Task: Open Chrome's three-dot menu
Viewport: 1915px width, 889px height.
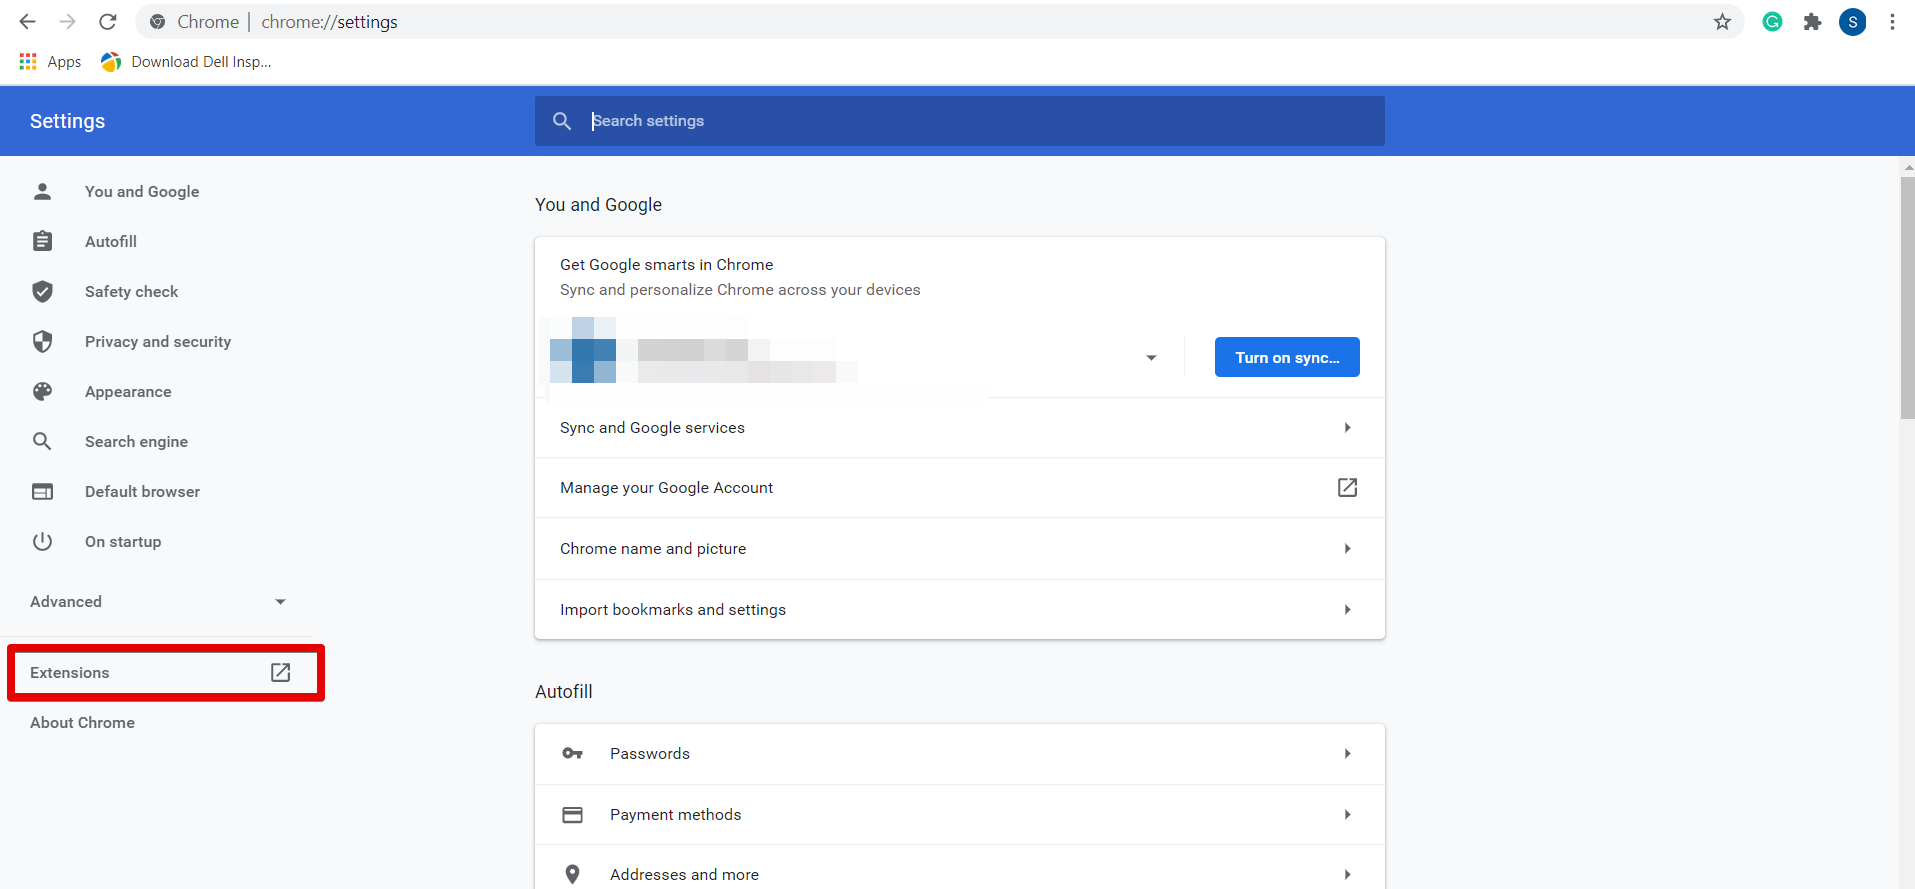Action: pyautogui.click(x=1892, y=22)
